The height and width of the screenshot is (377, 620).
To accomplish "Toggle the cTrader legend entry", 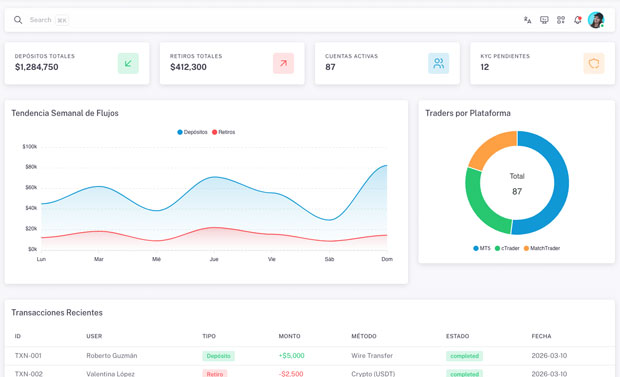I will click(507, 248).
